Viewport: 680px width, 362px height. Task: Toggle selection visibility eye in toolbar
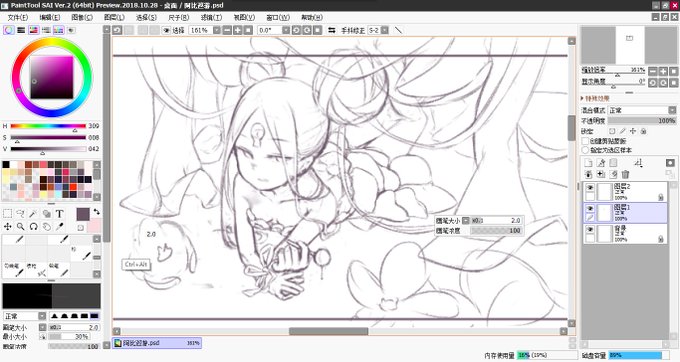pyautogui.click(x=167, y=30)
